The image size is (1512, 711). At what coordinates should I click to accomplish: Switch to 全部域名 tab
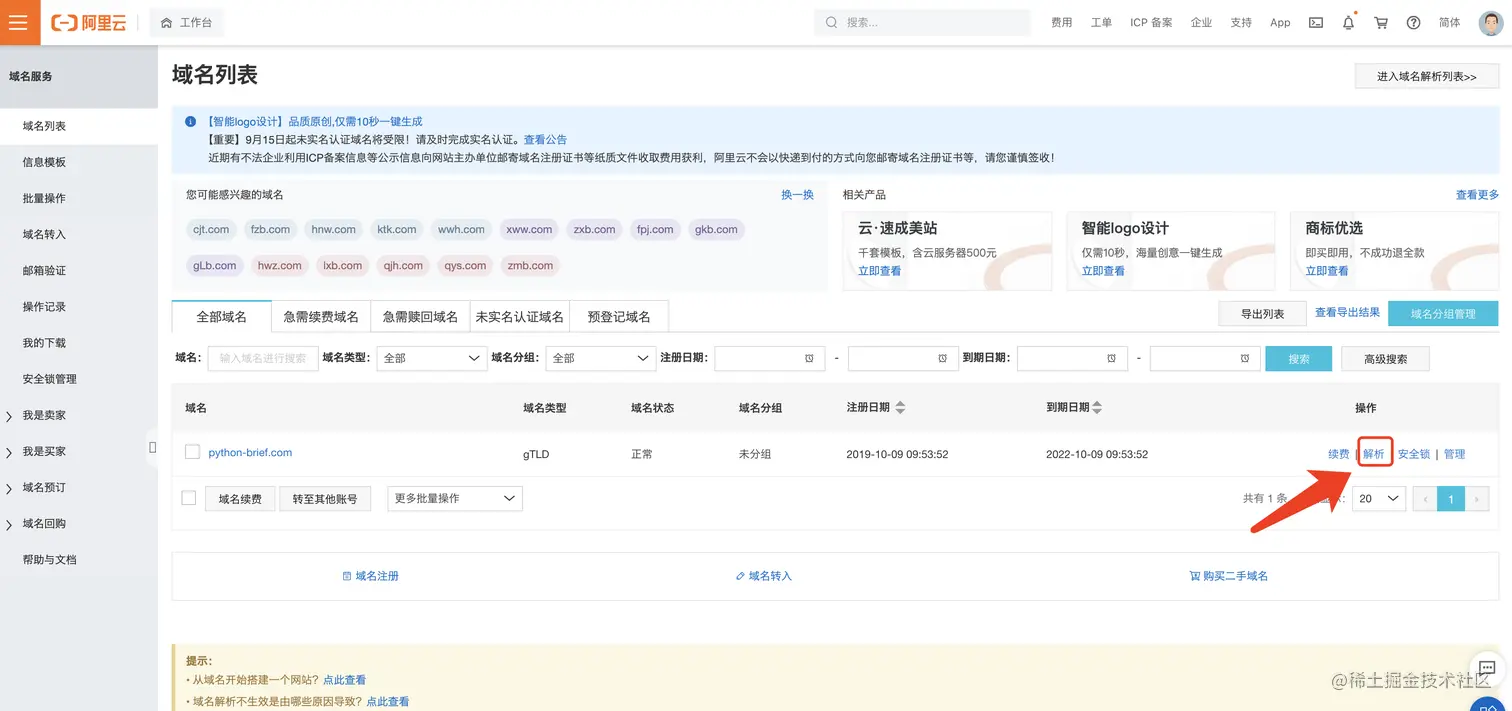coord(221,316)
